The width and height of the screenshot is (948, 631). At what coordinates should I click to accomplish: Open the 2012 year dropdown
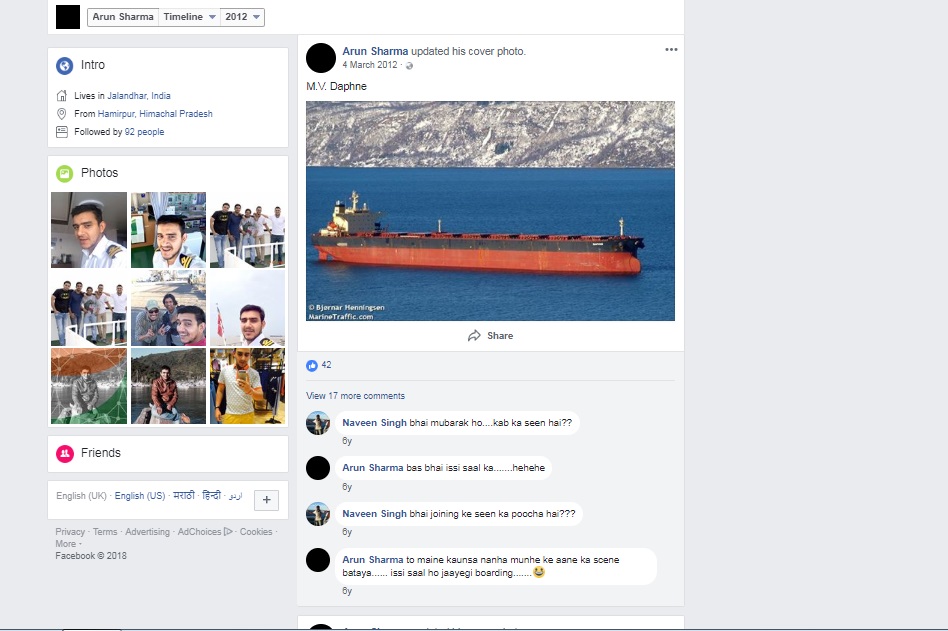(242, 17)
